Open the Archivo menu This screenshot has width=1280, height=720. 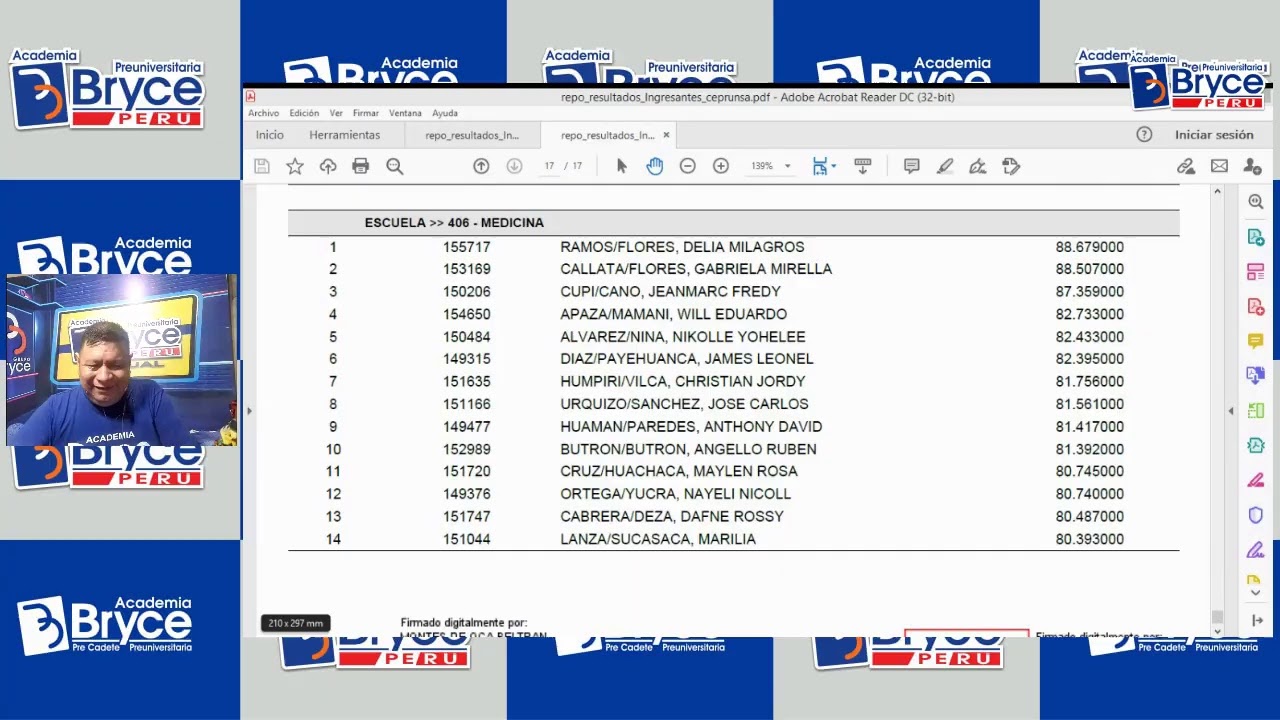tap(264, 113)
